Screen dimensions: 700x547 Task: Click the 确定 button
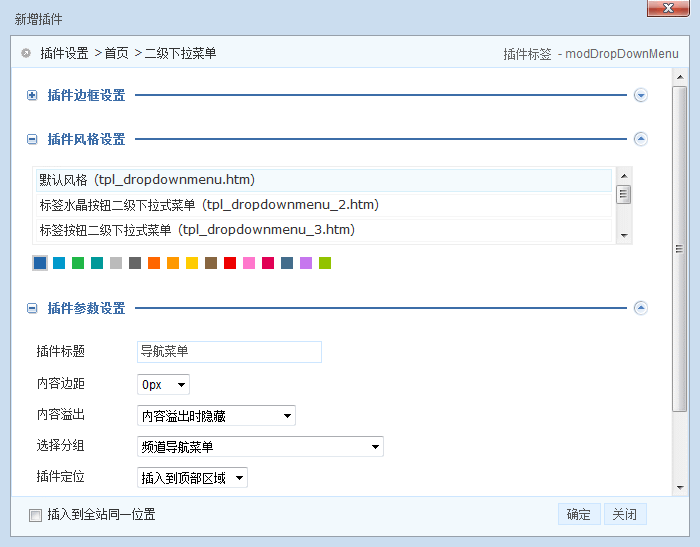coord(578,515)
